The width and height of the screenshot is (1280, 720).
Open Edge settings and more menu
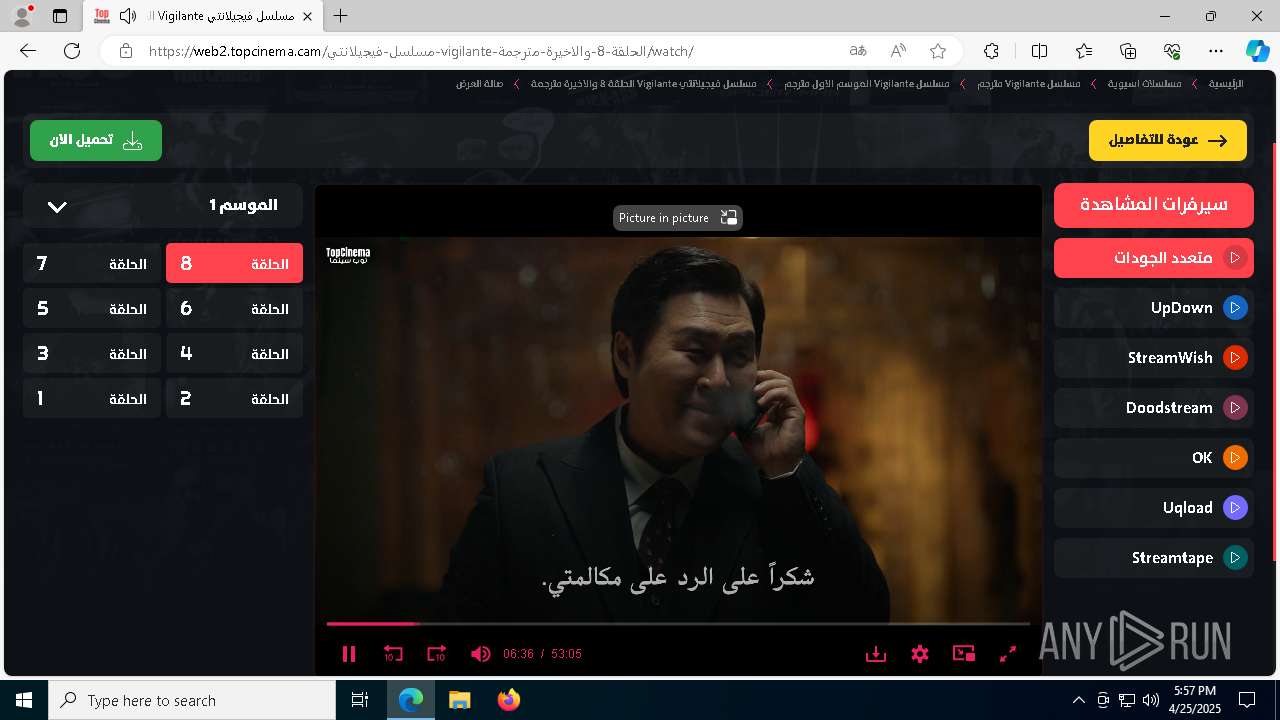pyautogui.click(x=1216, y=51)
